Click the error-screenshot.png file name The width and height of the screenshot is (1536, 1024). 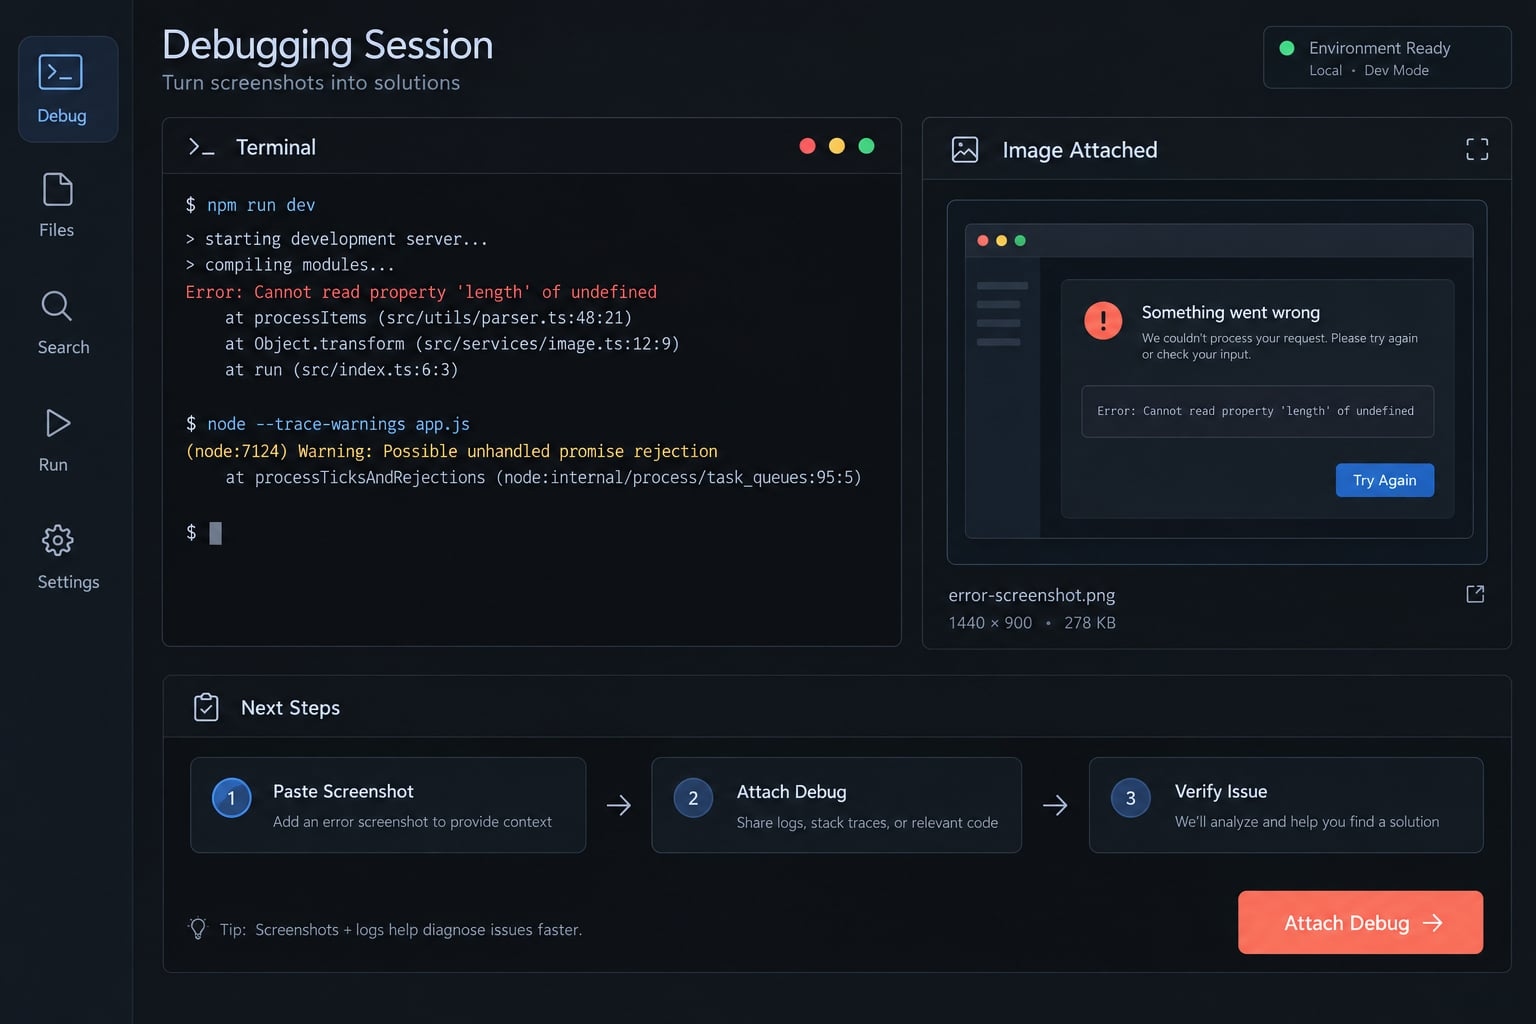pos(1032,595)
